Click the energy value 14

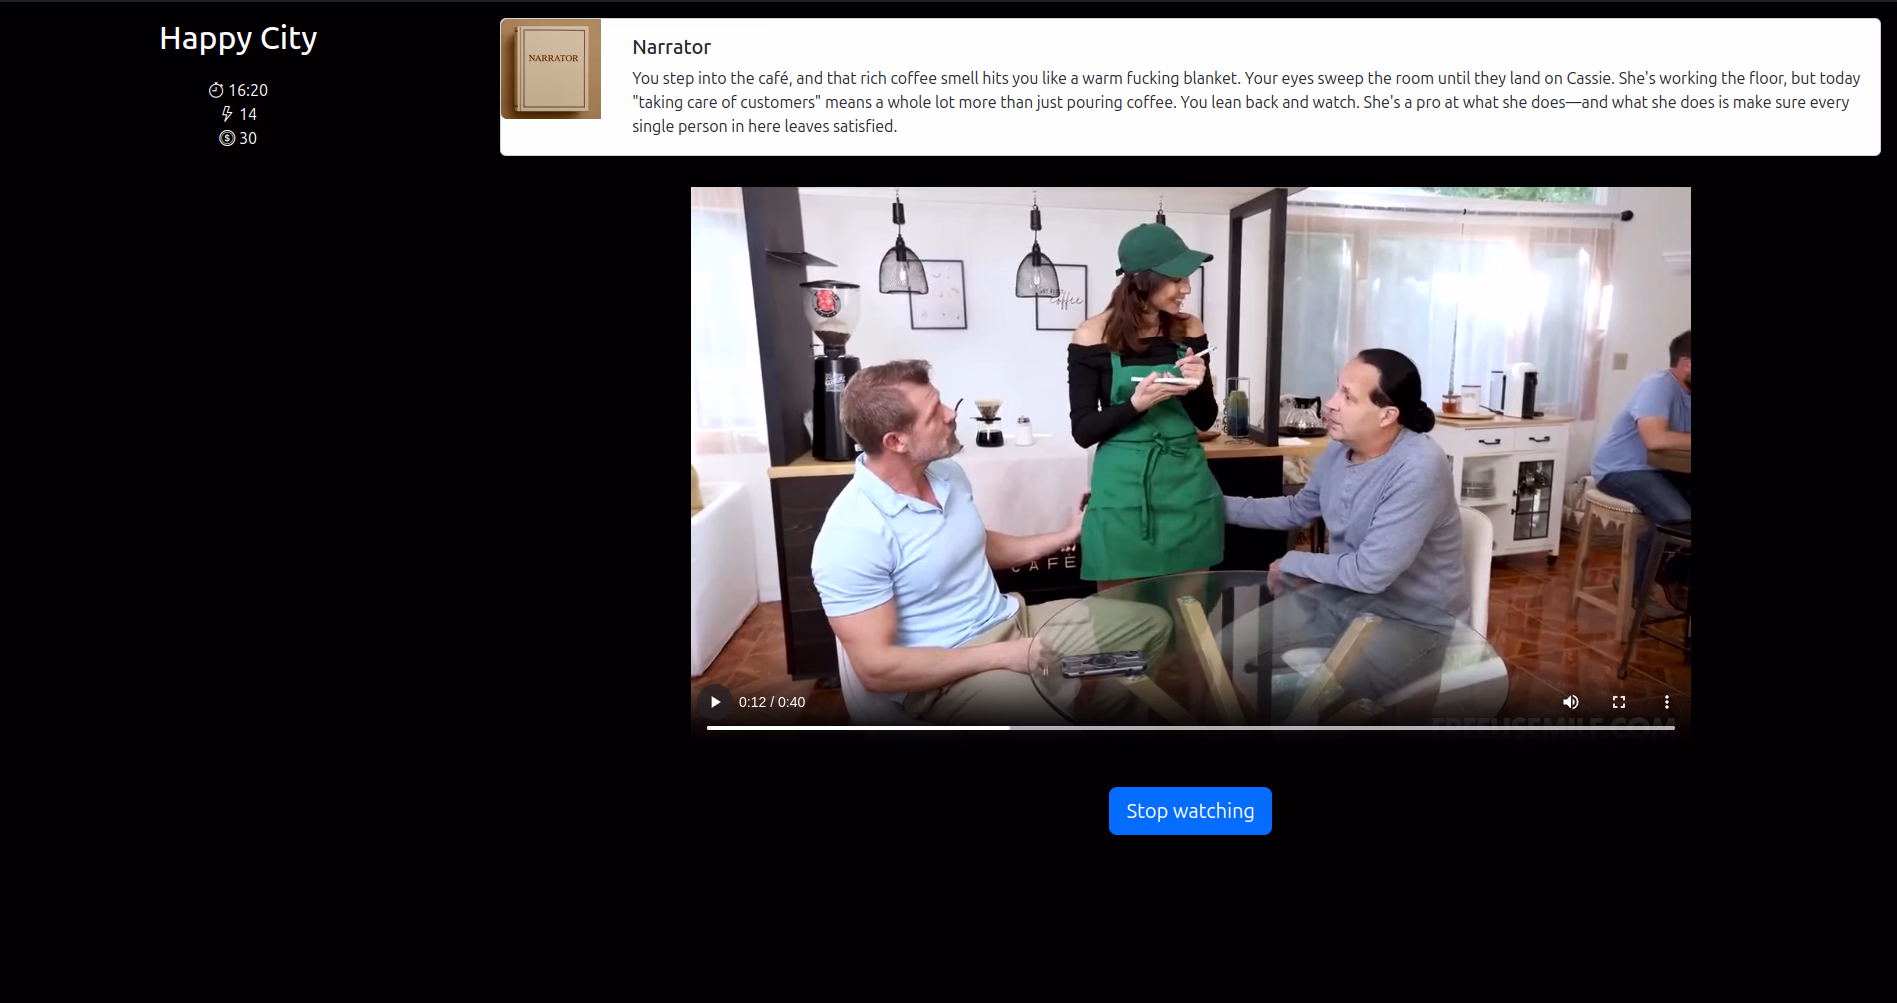248,114
